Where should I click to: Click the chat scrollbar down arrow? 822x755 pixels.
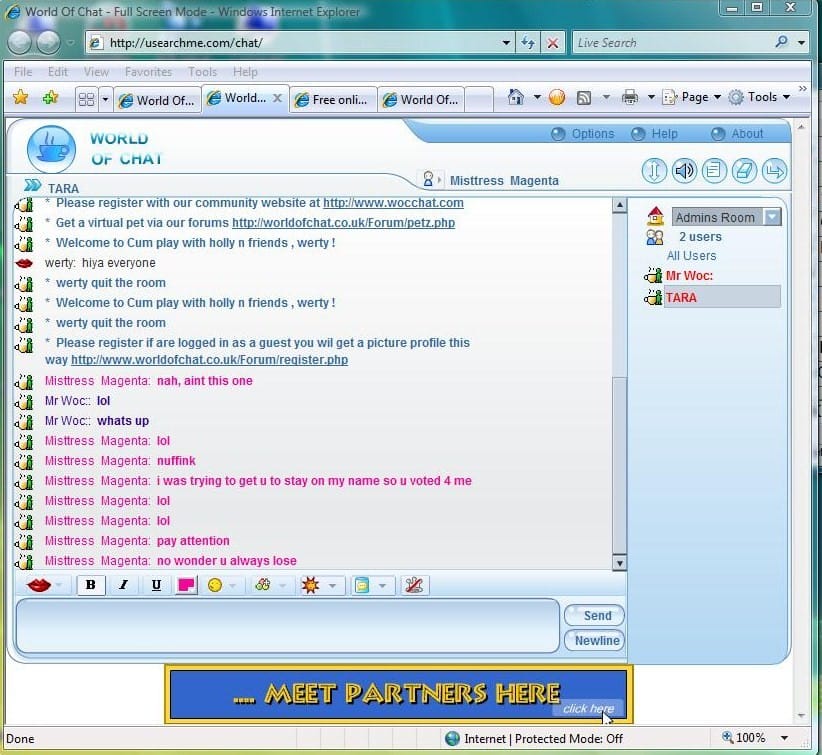click(619, 563)
